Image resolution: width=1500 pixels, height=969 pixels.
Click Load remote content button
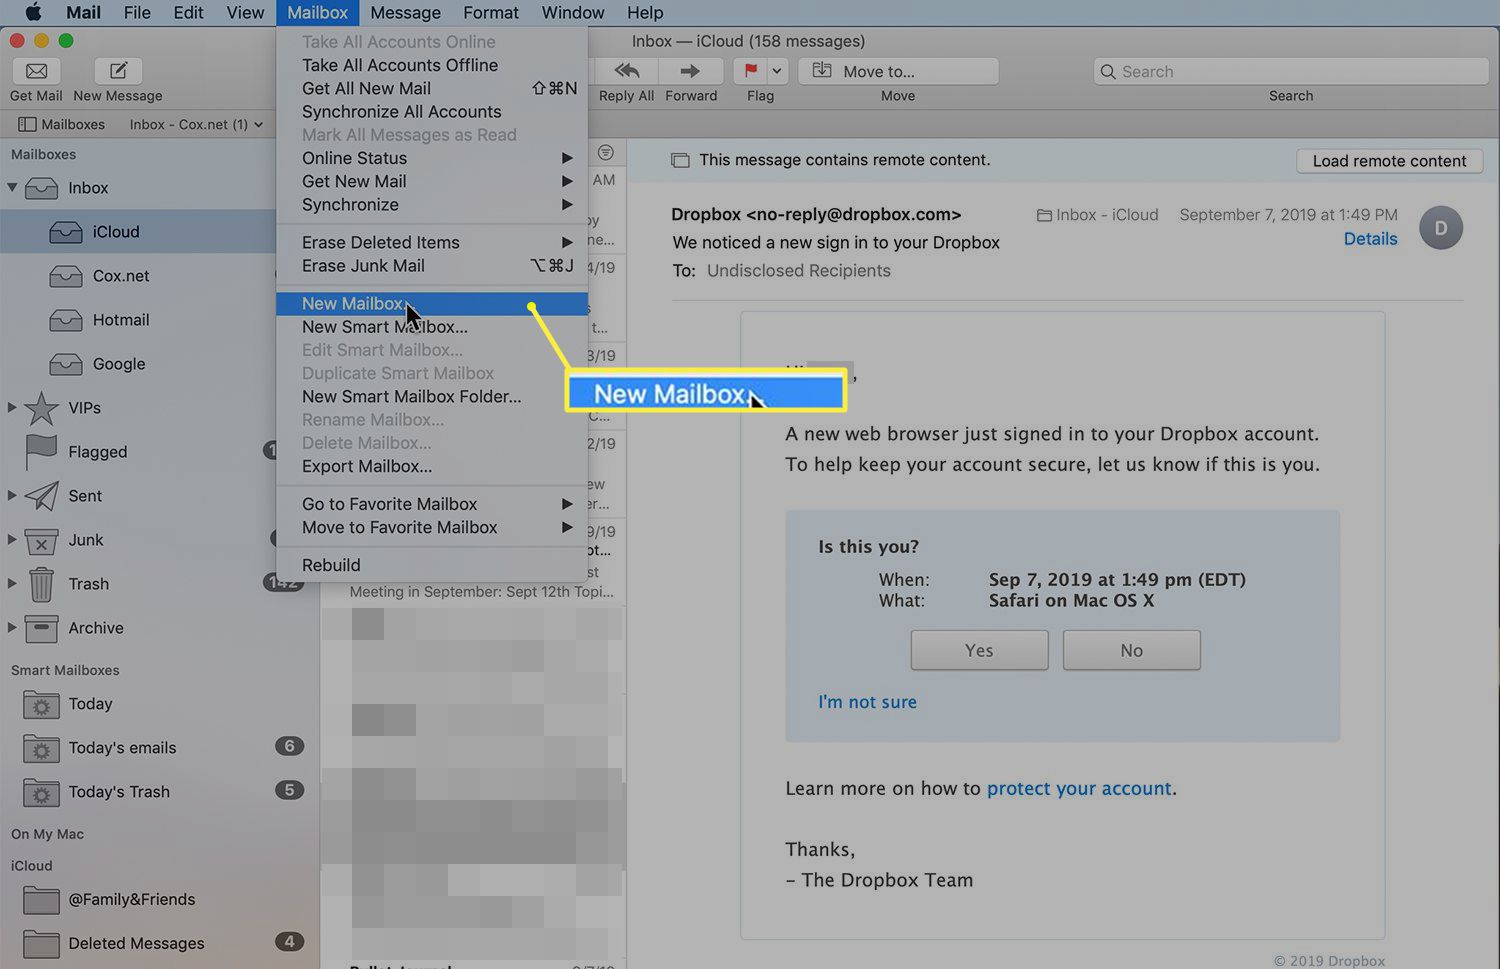[x=1389, y=161]
